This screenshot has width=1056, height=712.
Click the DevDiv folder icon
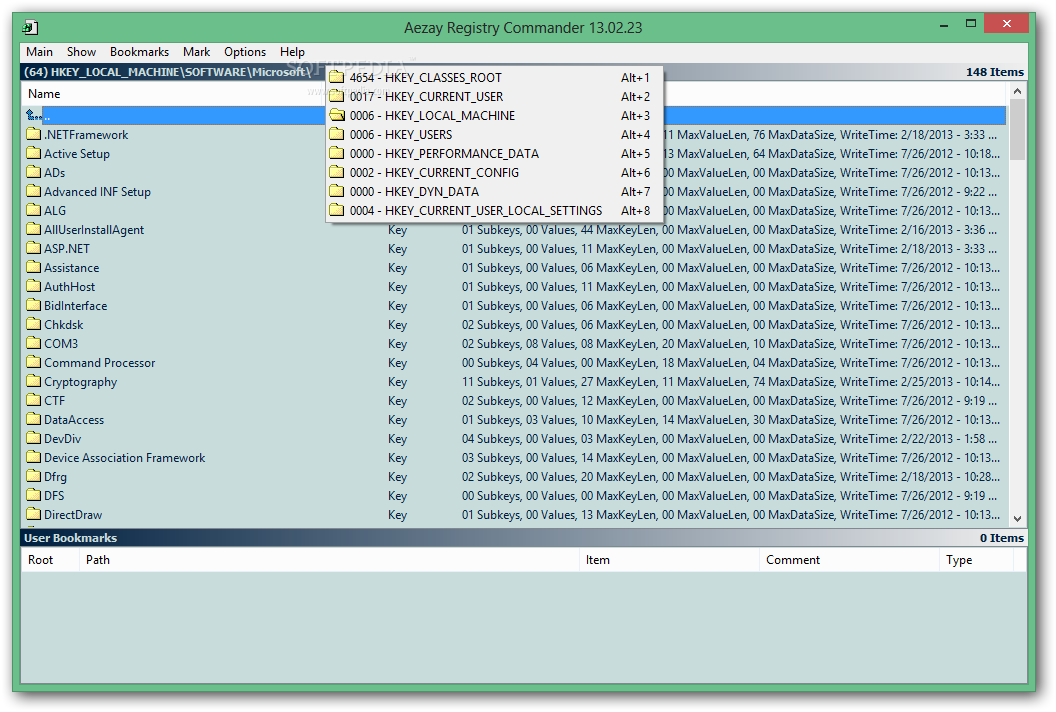pyautogui.click(x=34, y=438)
